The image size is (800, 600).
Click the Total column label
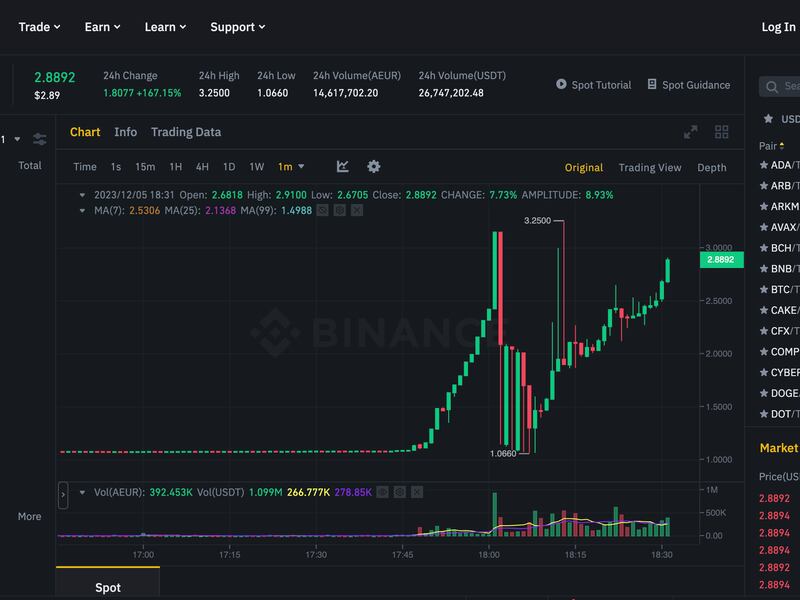30,165
